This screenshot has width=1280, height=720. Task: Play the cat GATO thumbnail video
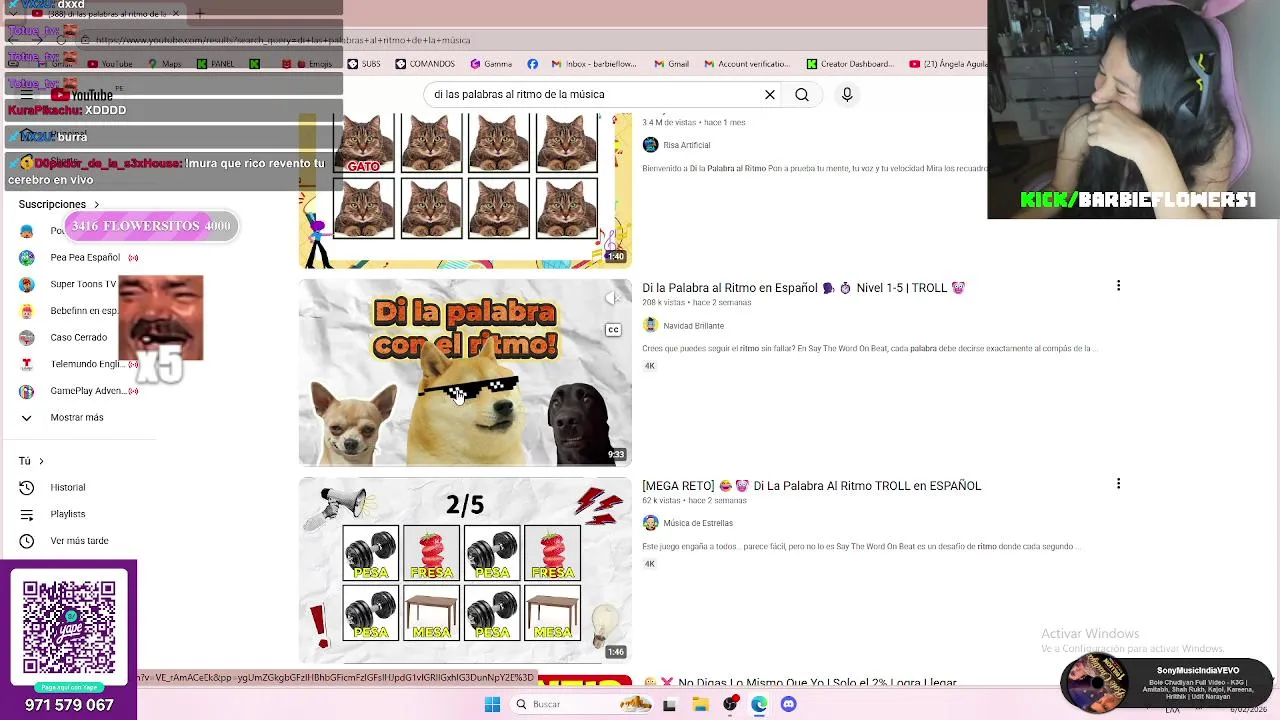coord(465,190)
